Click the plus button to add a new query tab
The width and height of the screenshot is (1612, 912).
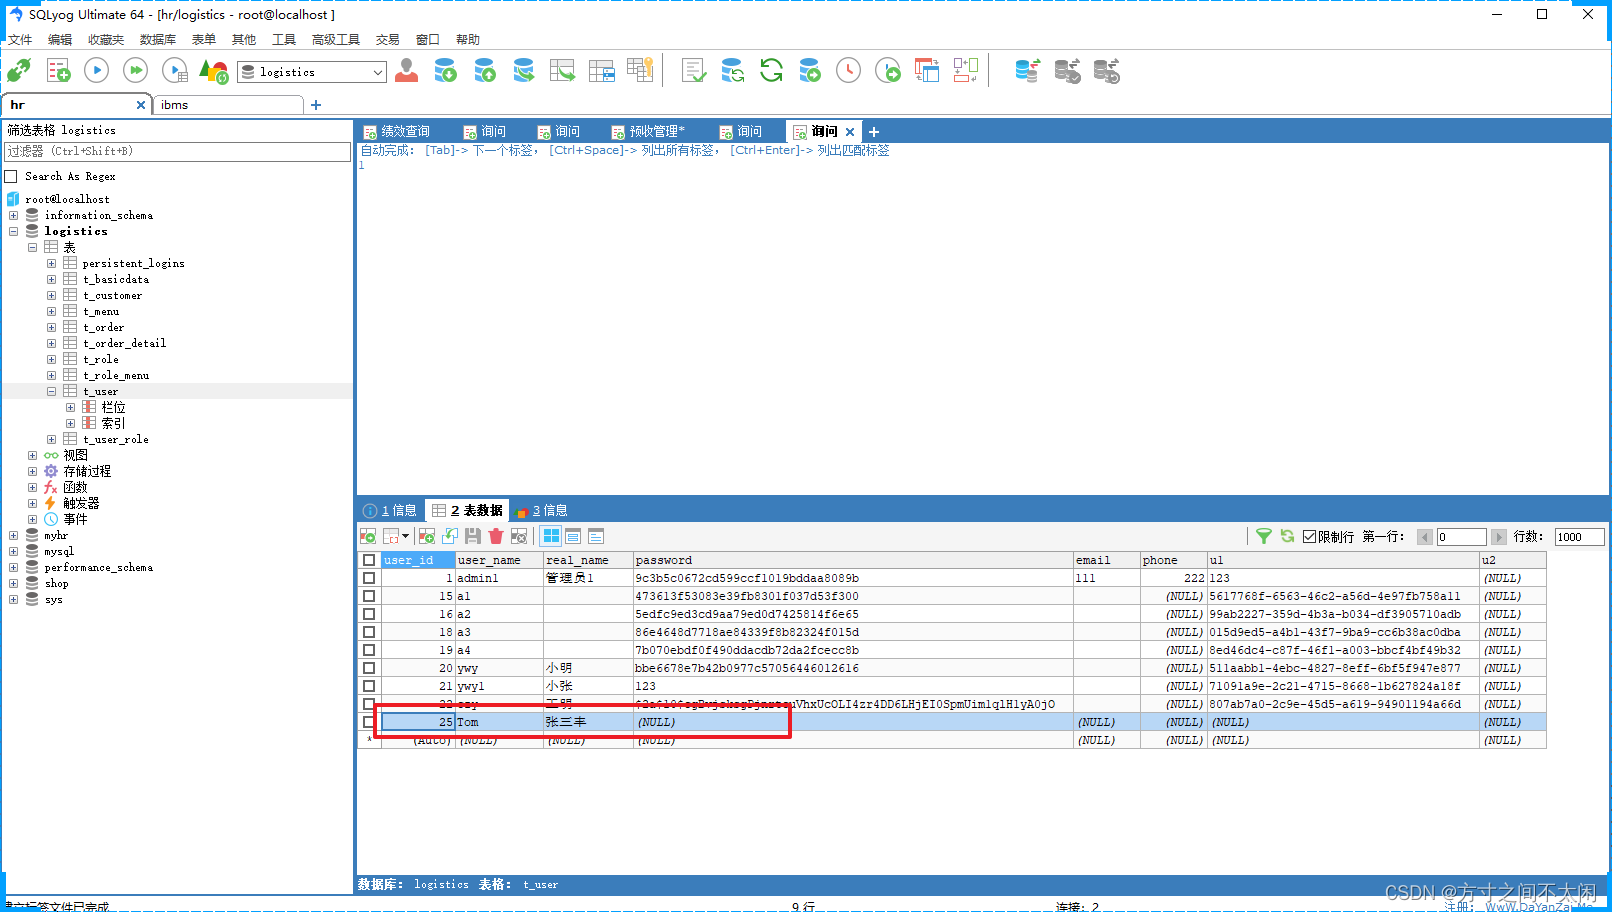(873, 131)
